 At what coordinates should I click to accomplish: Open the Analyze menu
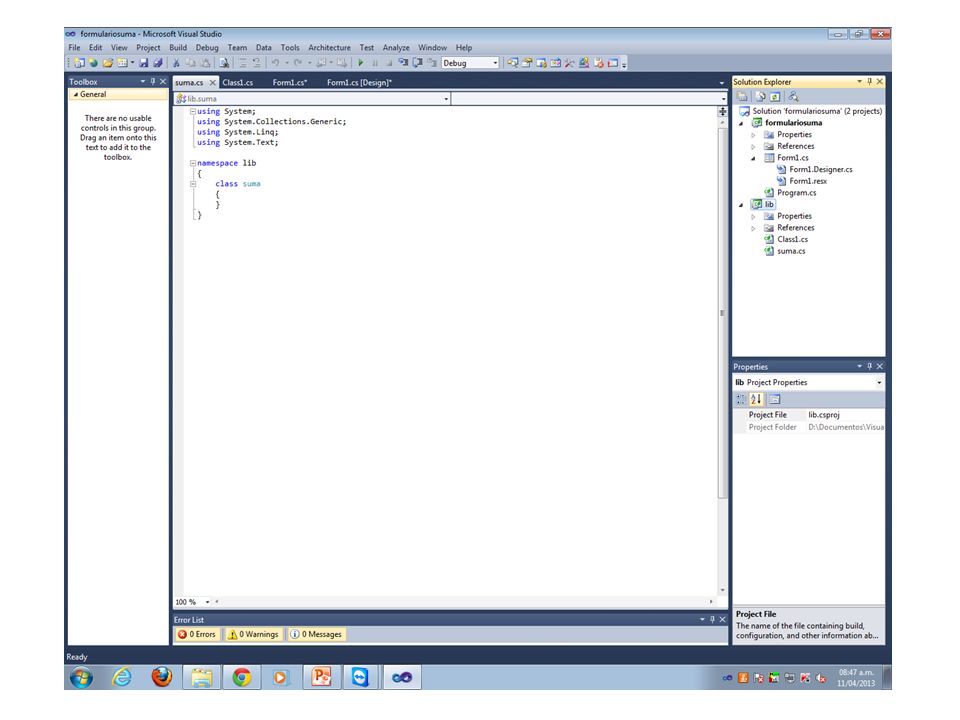[396, 48]
